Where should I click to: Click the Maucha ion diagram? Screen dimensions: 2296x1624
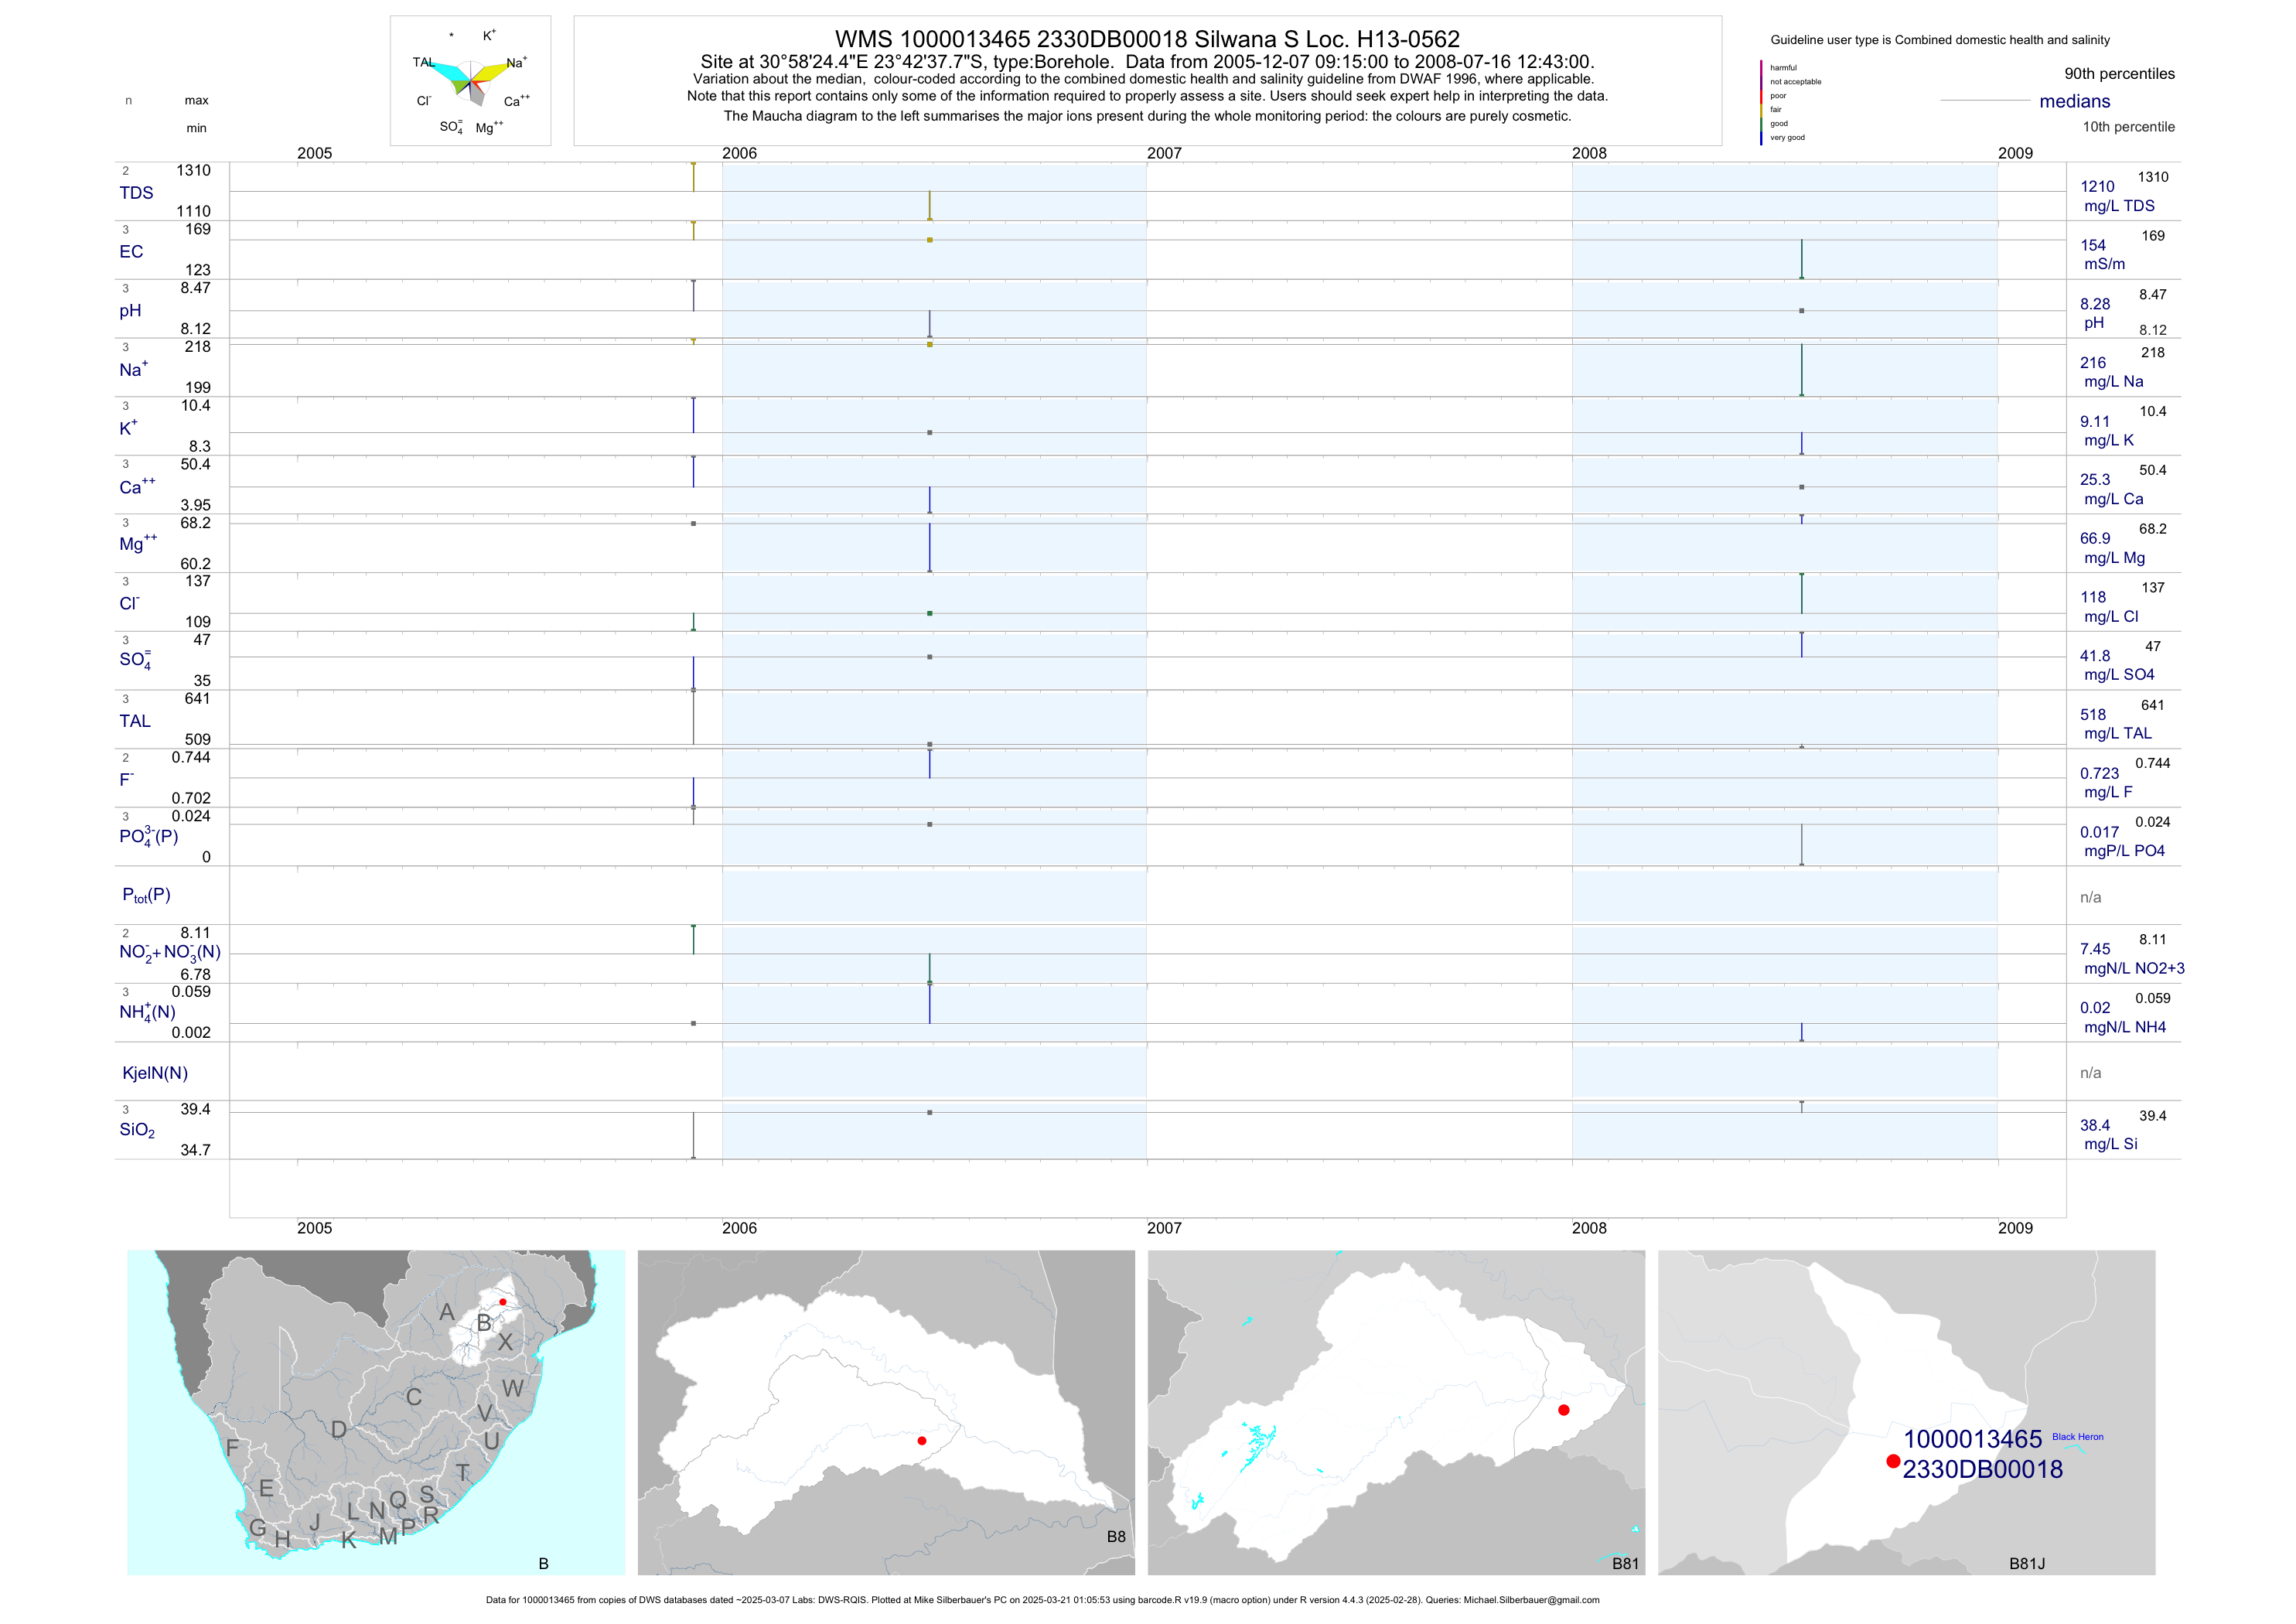click(x=470, y=80)
